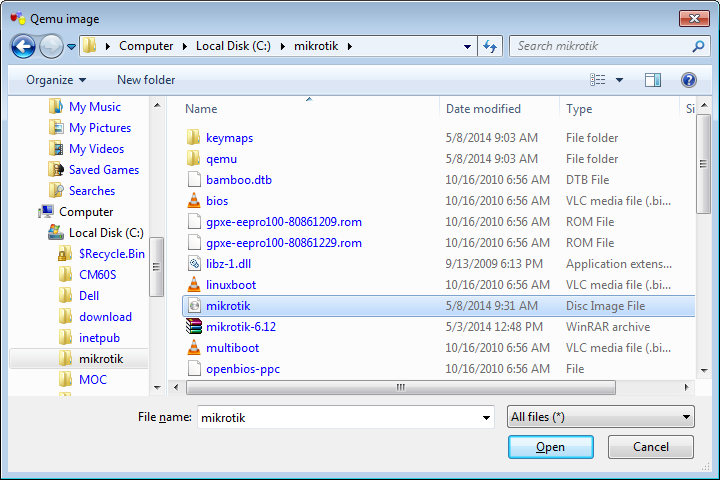Click the qemu folder icon

tap(194, 158)
